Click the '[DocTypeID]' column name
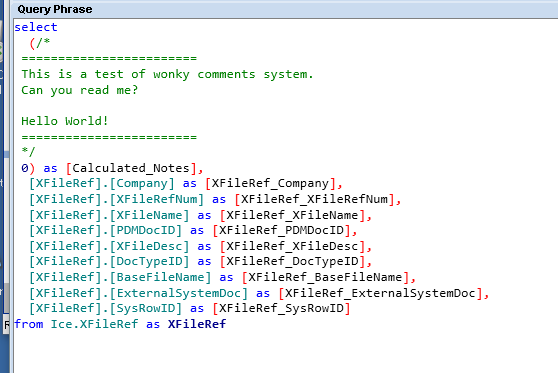558x373 pixels. [x=149, y=261]
